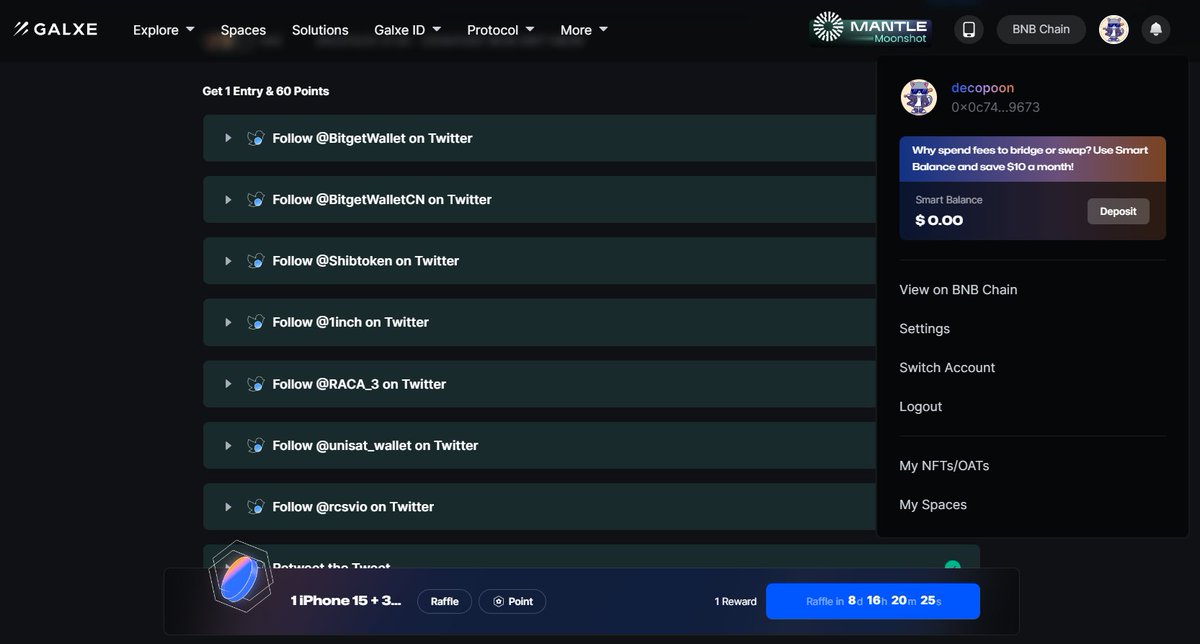Click the Raffle countdown button
Screen dimensions: 1200x644
pyautogui.click(x=873, y=602)
